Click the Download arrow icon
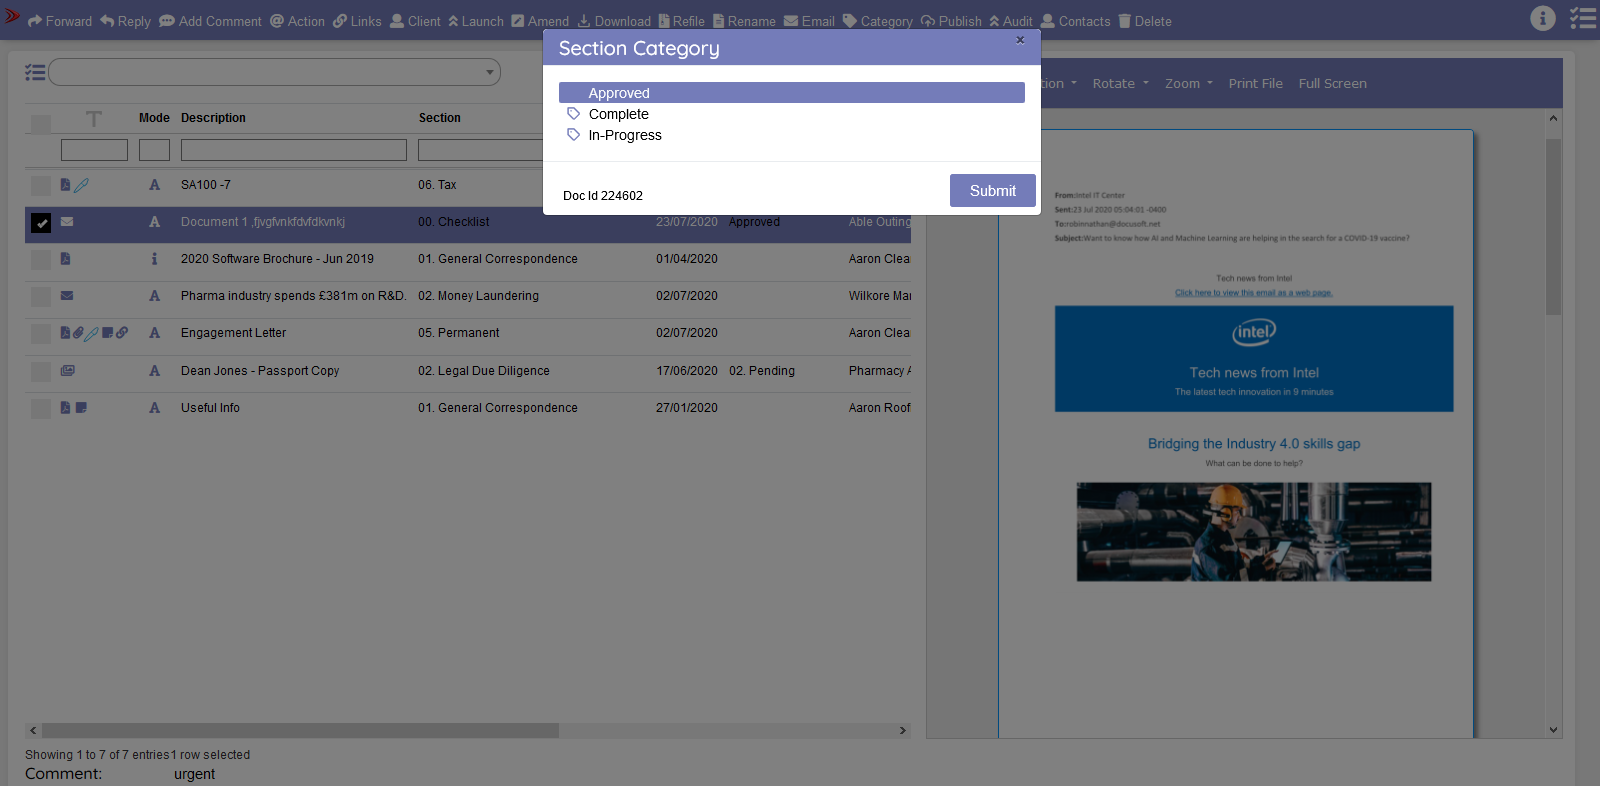The image size is (1600, 786). coord(584,21)
